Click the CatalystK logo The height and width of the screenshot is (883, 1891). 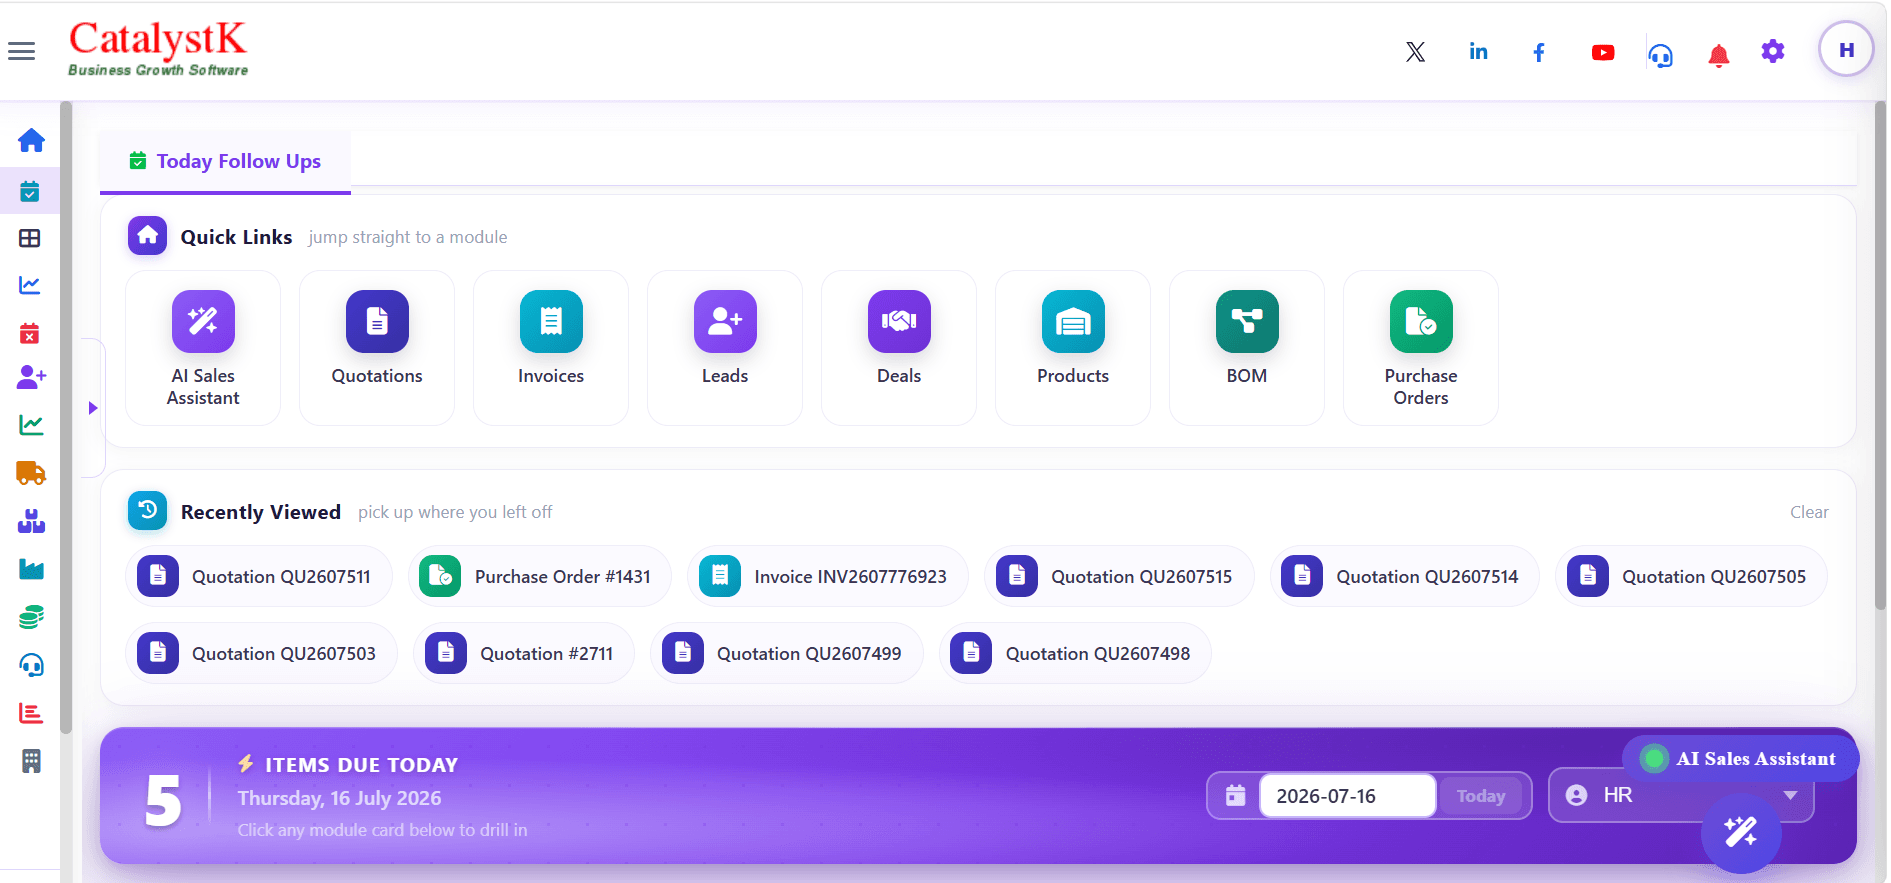158,48
